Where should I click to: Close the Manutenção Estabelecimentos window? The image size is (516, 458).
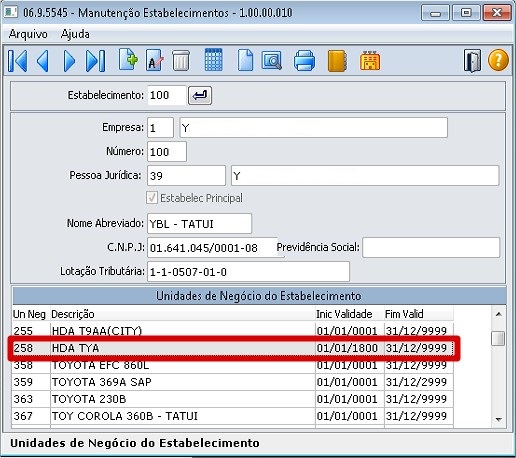pos(497,13)
